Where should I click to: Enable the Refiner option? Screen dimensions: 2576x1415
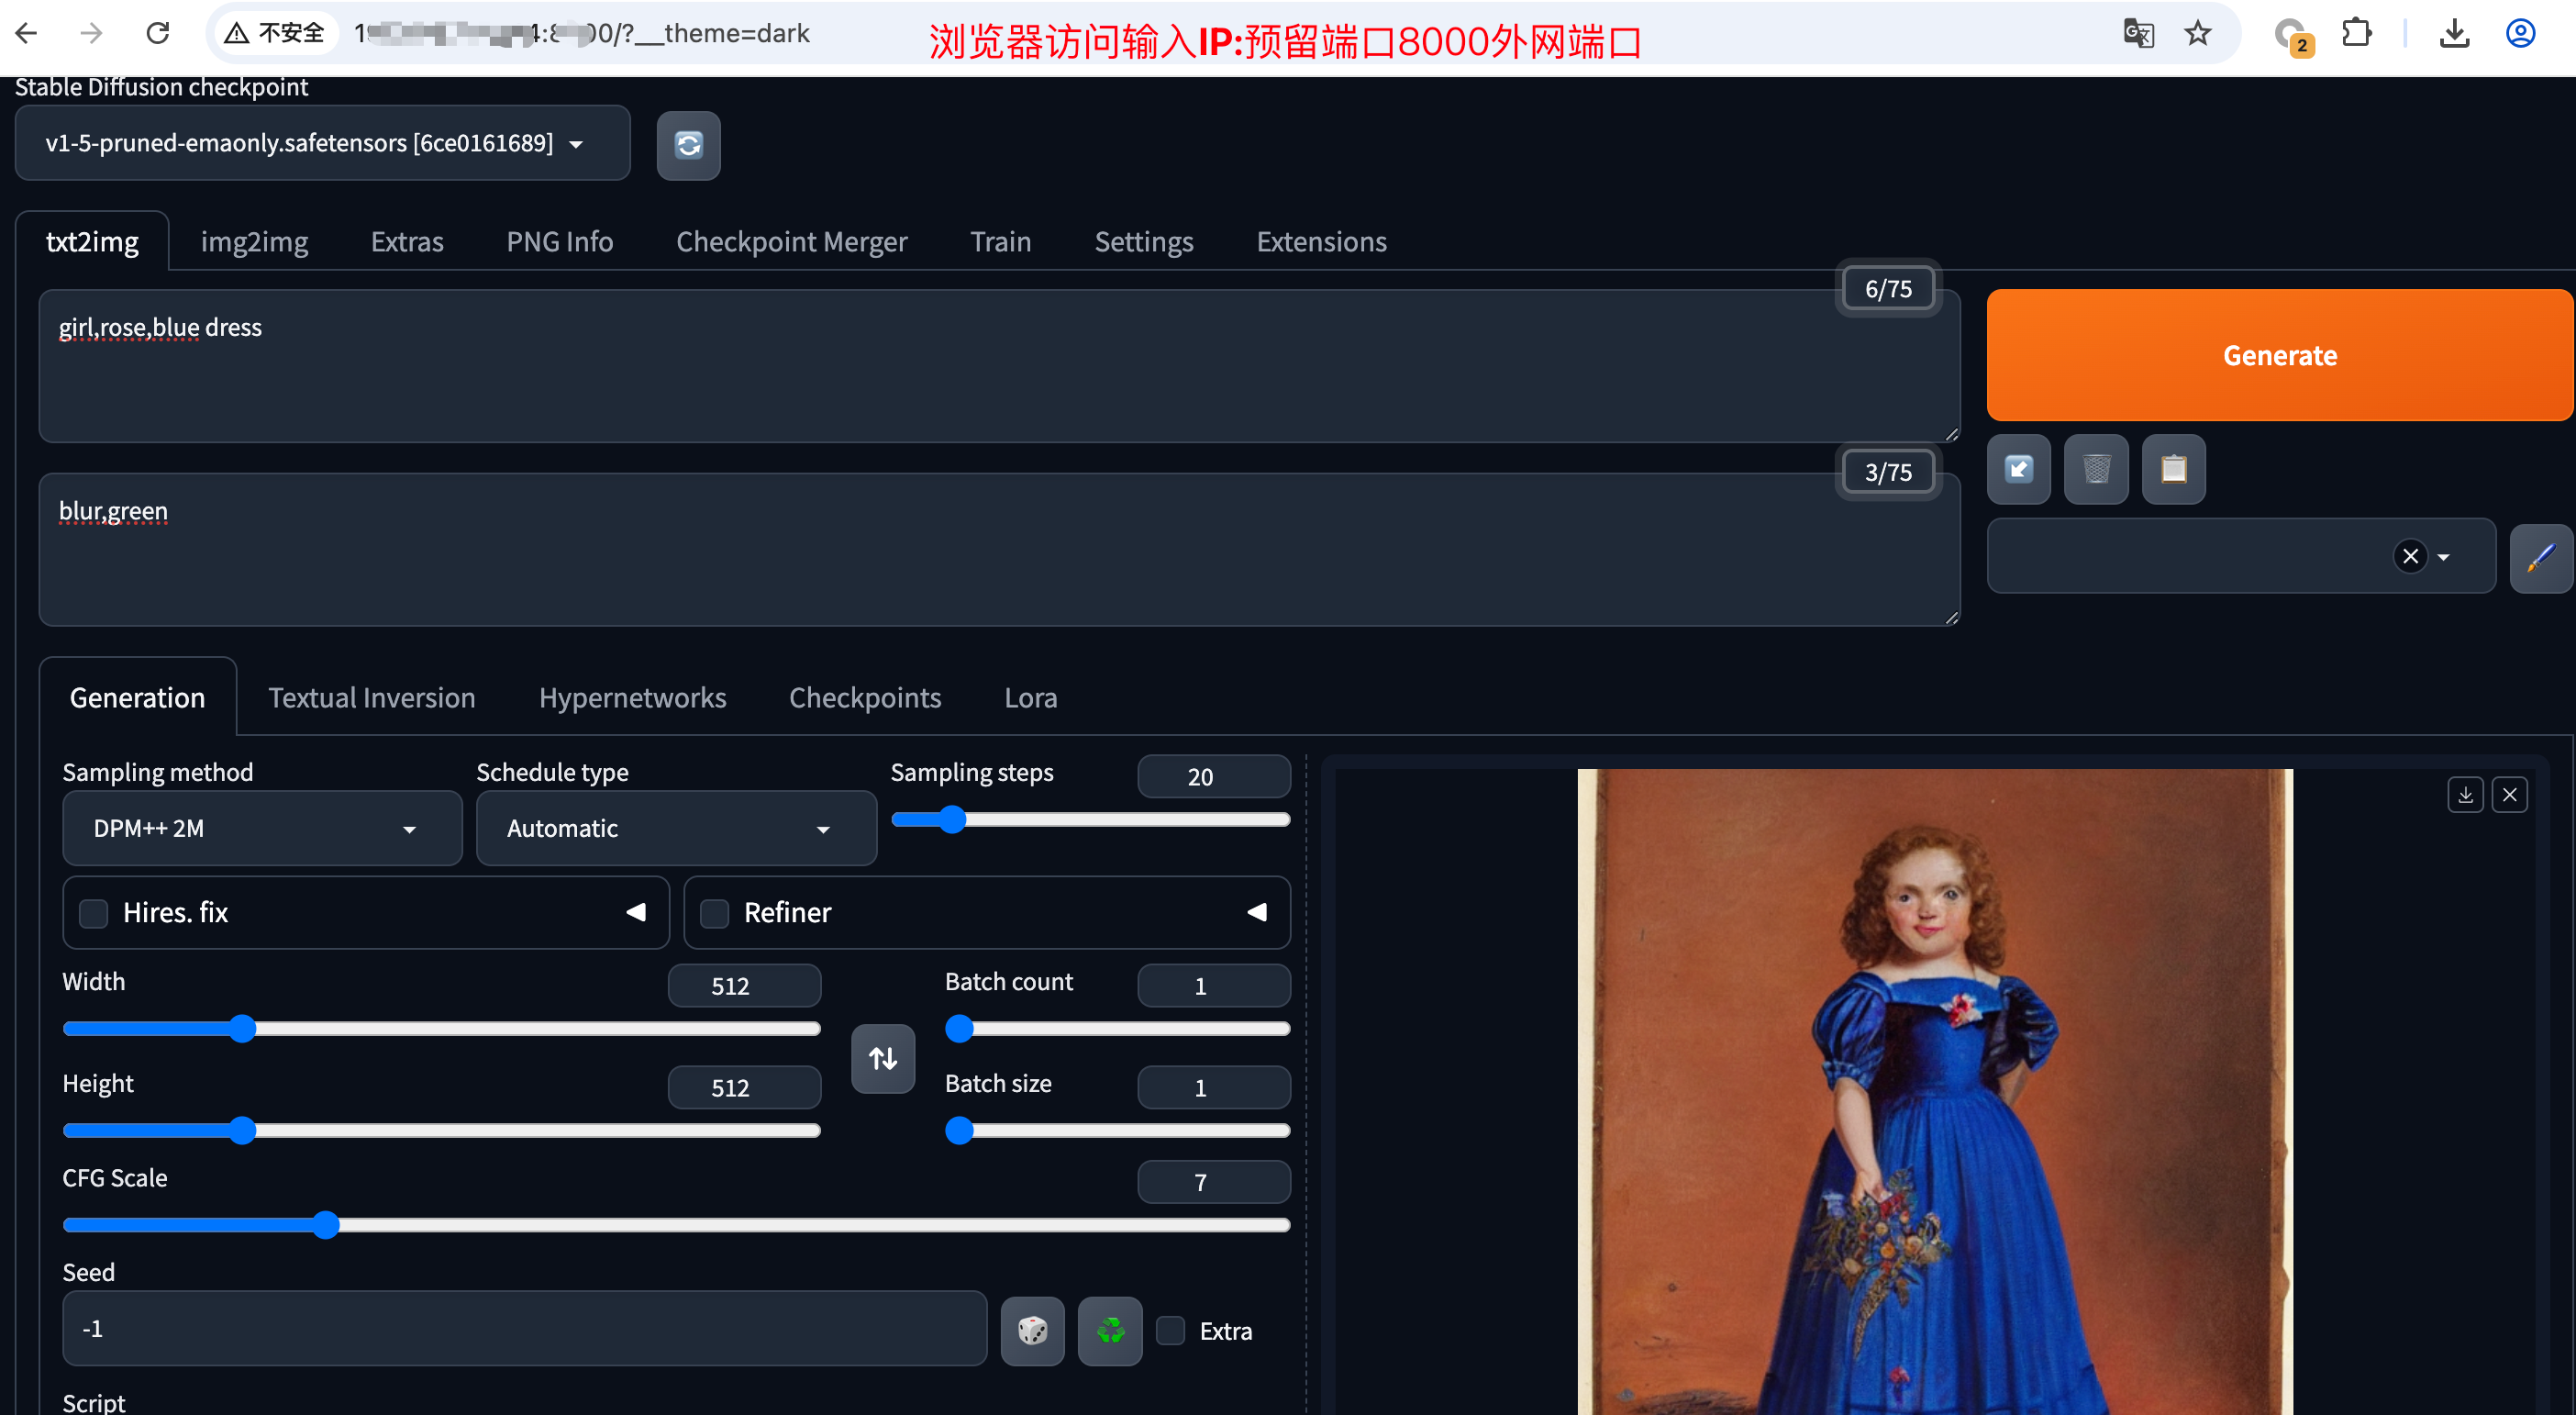pos(714,913)
